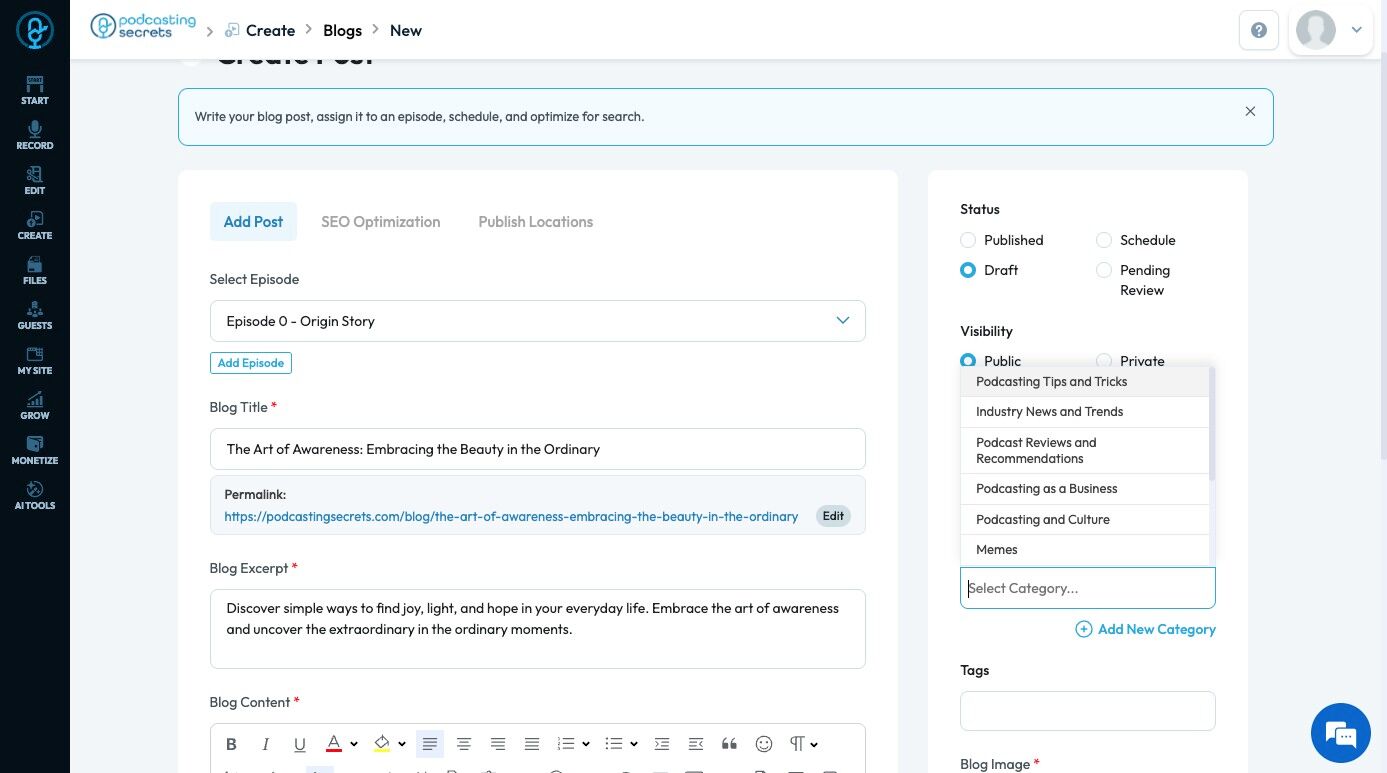Select the Published status option
This screenshot has width=1387, height=773.
(x=968, y=240)
